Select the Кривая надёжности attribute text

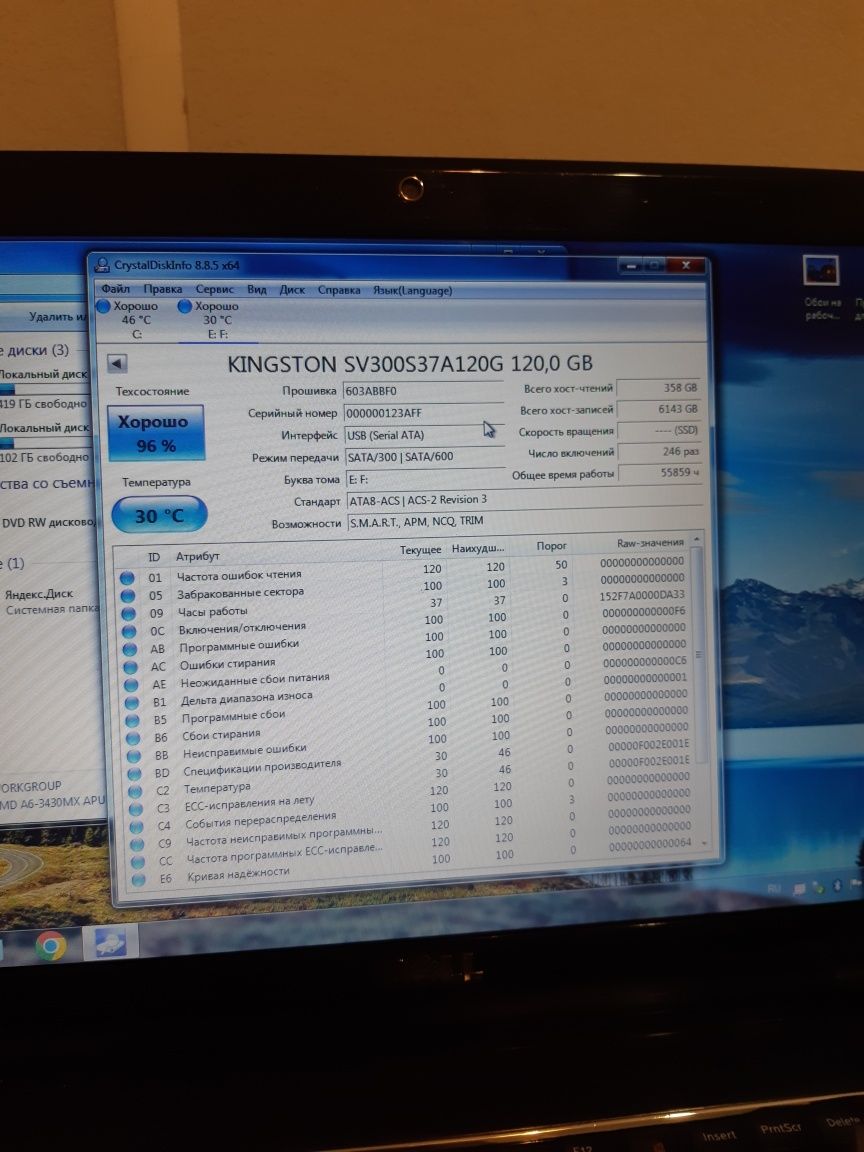(238, 874)
